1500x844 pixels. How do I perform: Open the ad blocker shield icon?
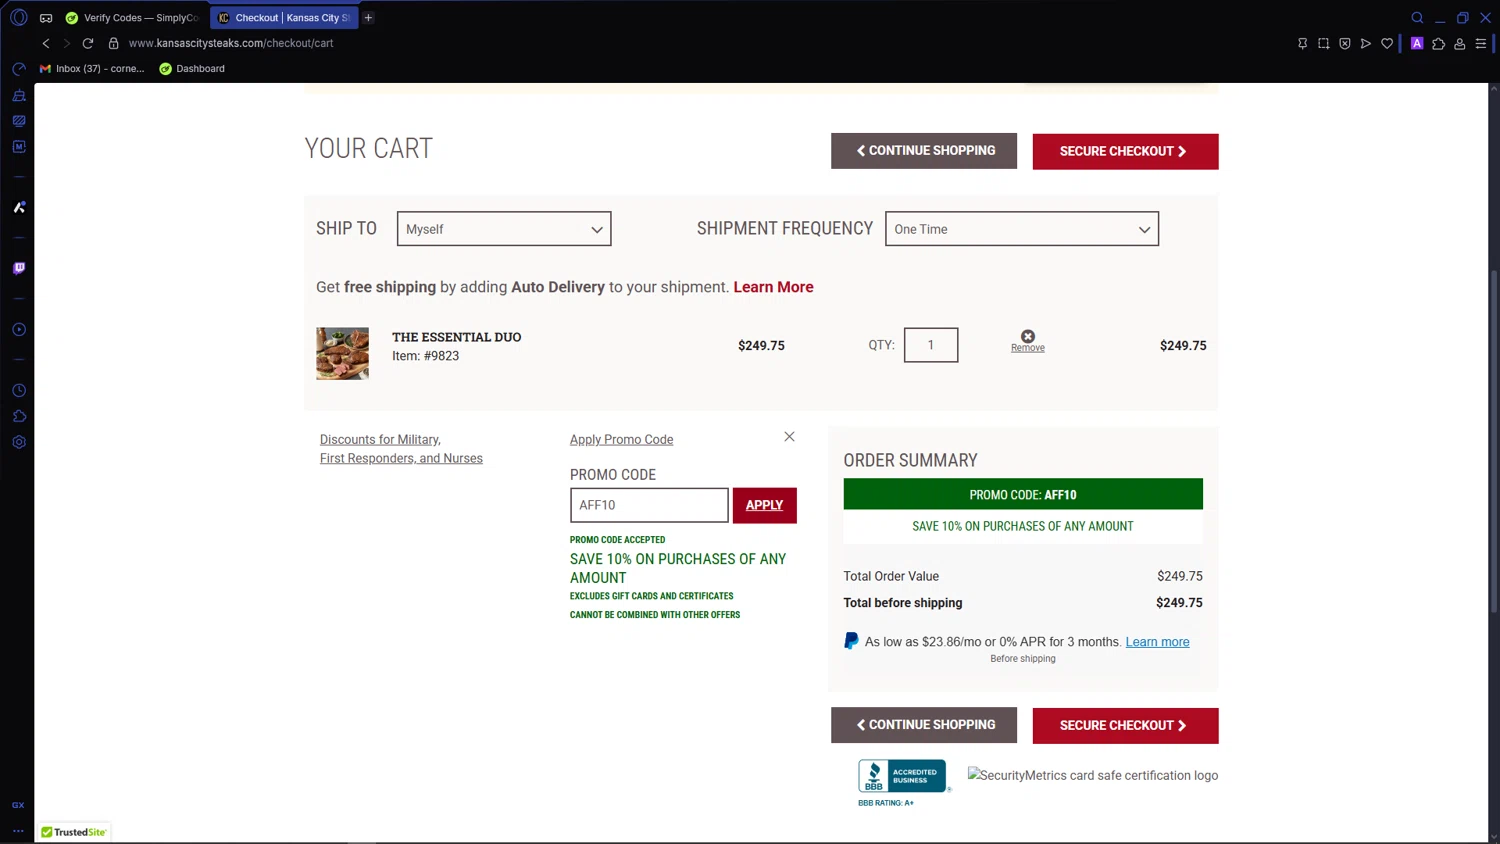(1345, 43)
